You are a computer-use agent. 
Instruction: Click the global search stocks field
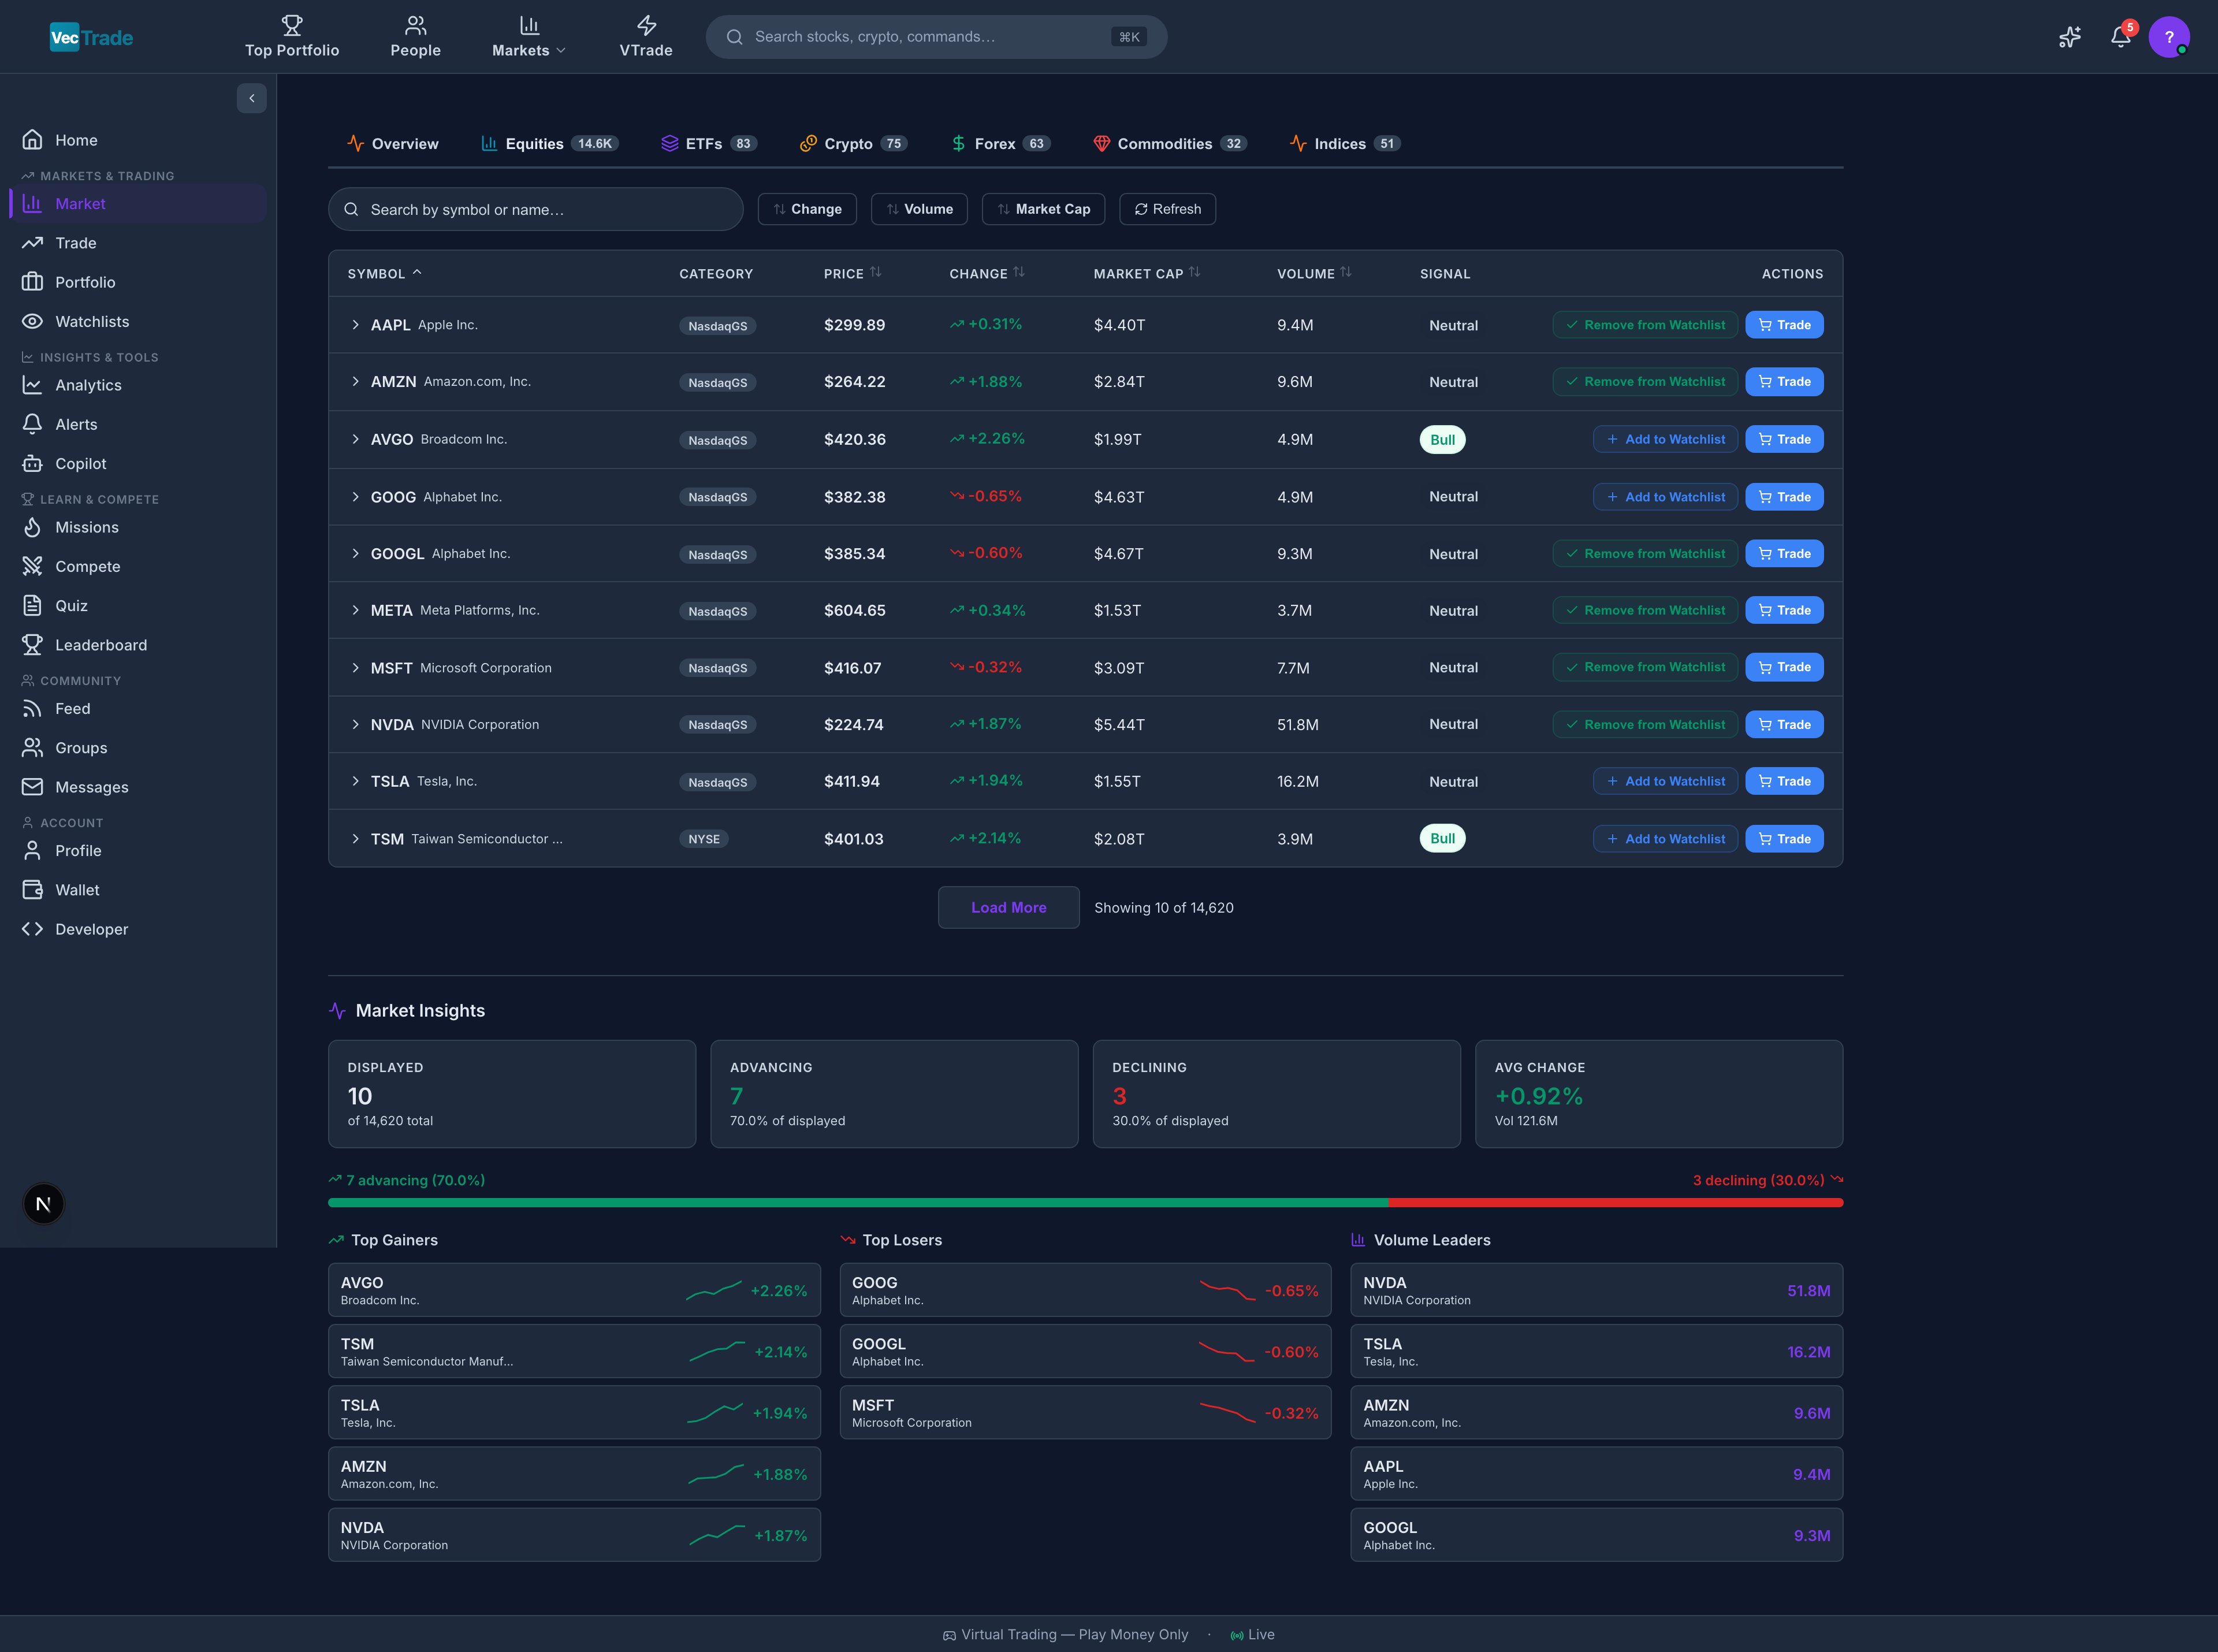[x=936, y=37]
